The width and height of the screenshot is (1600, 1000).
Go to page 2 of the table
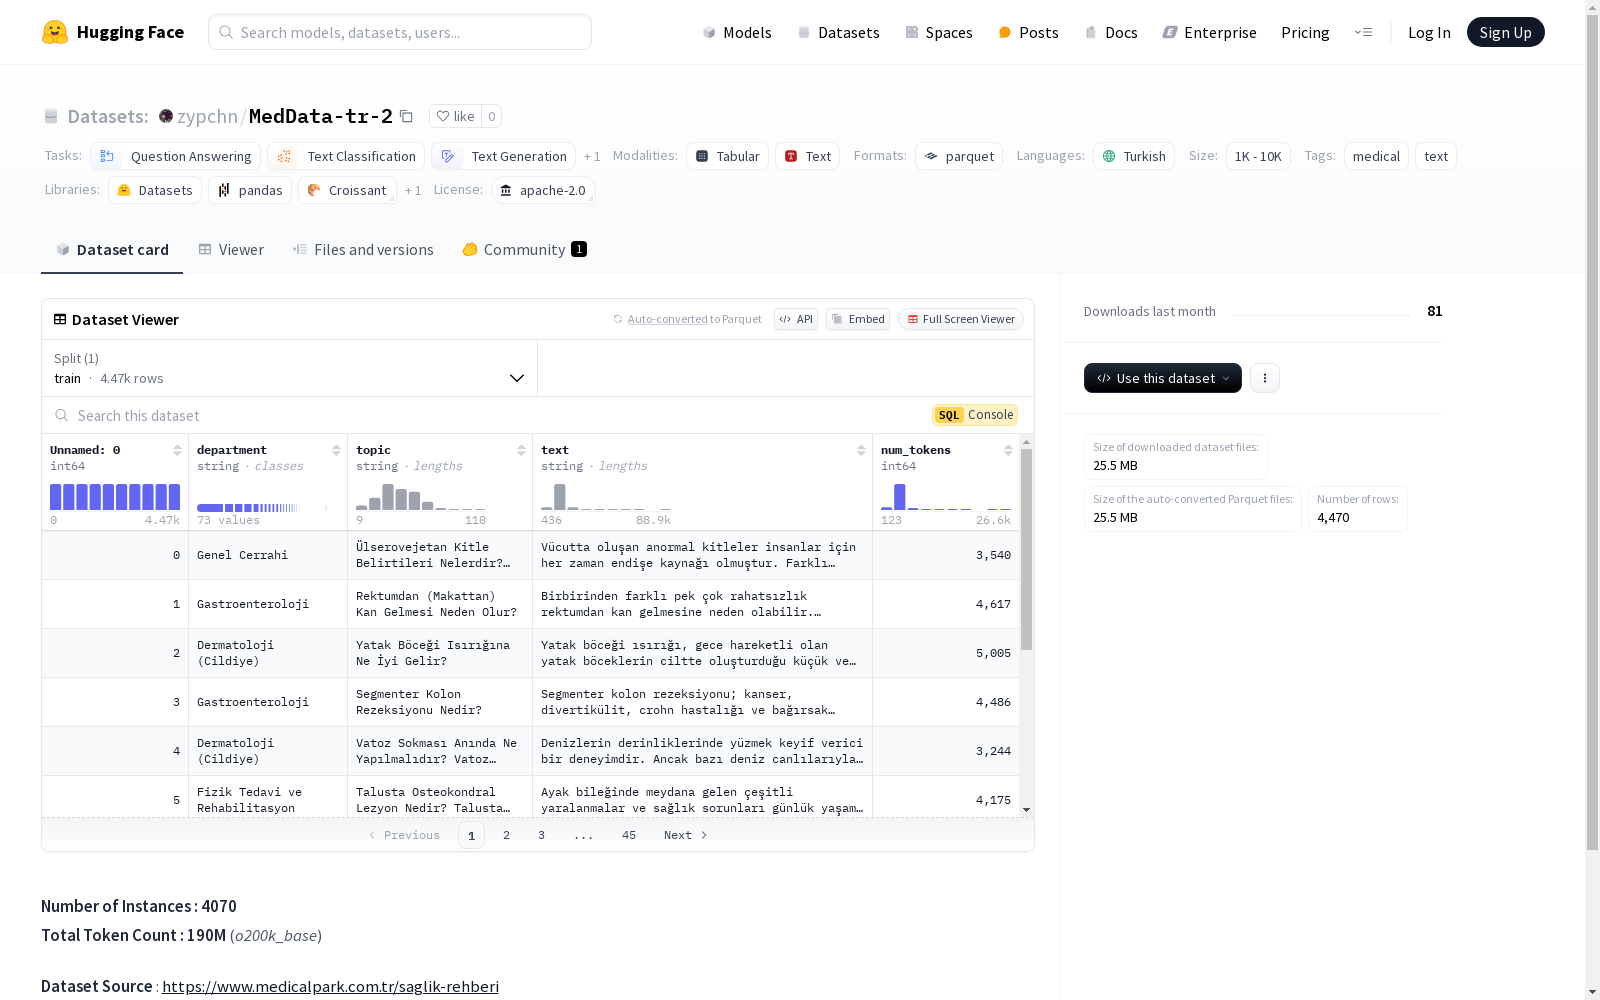click(507, 835)
